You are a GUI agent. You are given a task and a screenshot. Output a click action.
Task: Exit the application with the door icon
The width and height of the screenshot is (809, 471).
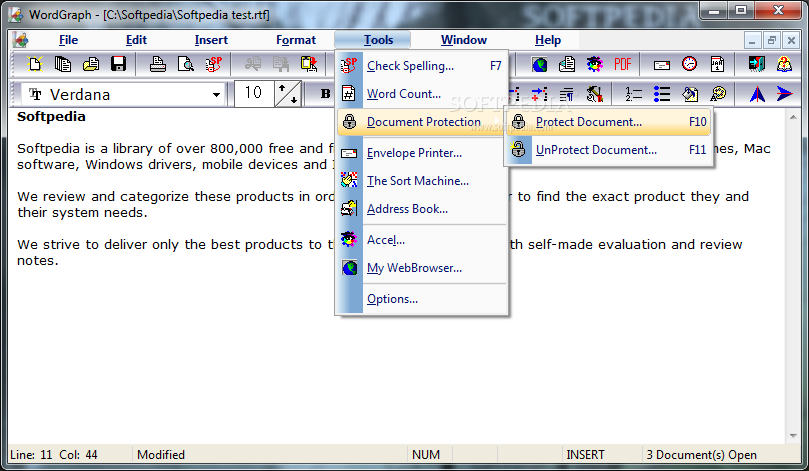[x=756, y=64]
